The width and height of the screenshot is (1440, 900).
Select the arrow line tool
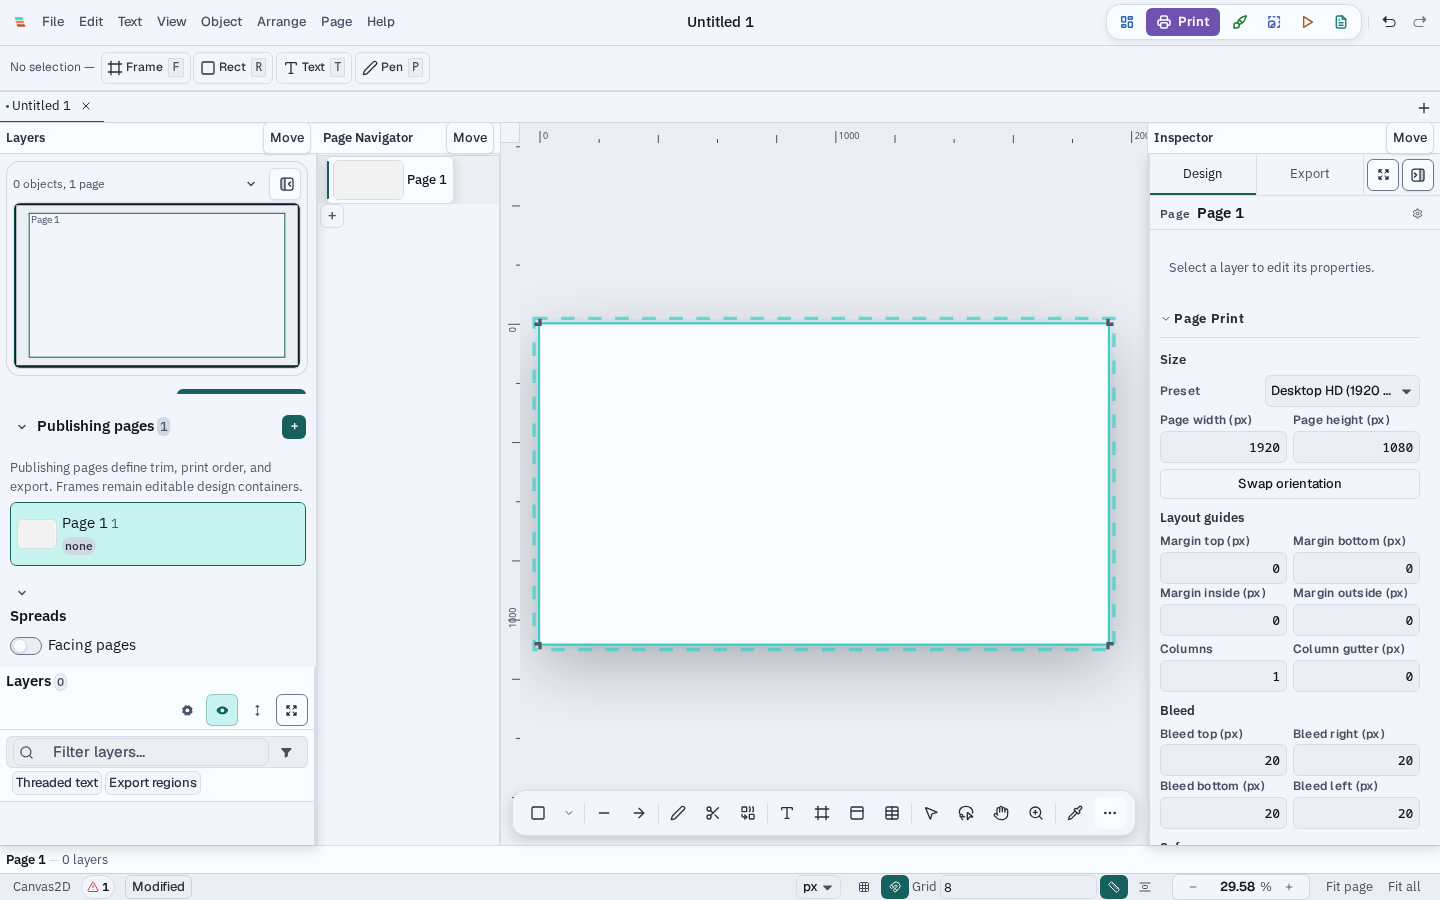pyautogui.click(x=639, y=813)
